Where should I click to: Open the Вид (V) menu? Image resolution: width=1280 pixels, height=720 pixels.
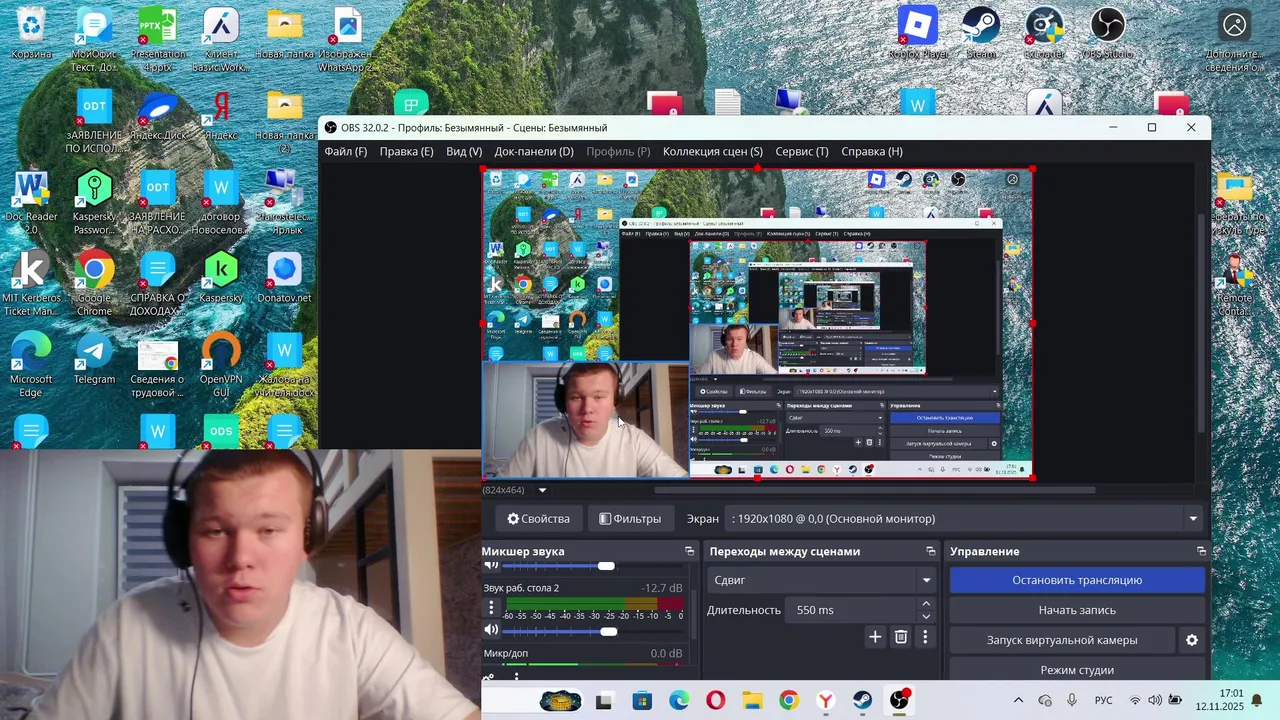[x=464, y=152]
